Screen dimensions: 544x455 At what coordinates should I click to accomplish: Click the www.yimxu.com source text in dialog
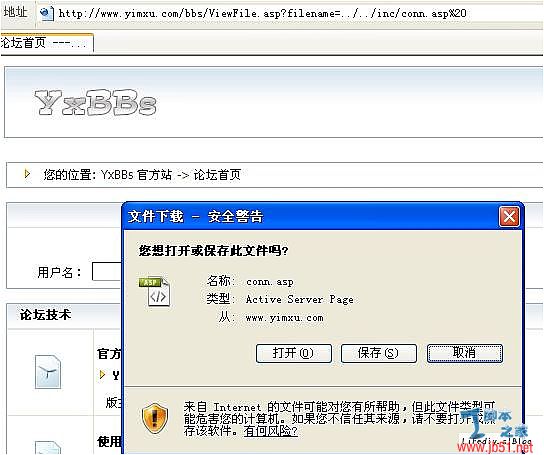[284, 318]
